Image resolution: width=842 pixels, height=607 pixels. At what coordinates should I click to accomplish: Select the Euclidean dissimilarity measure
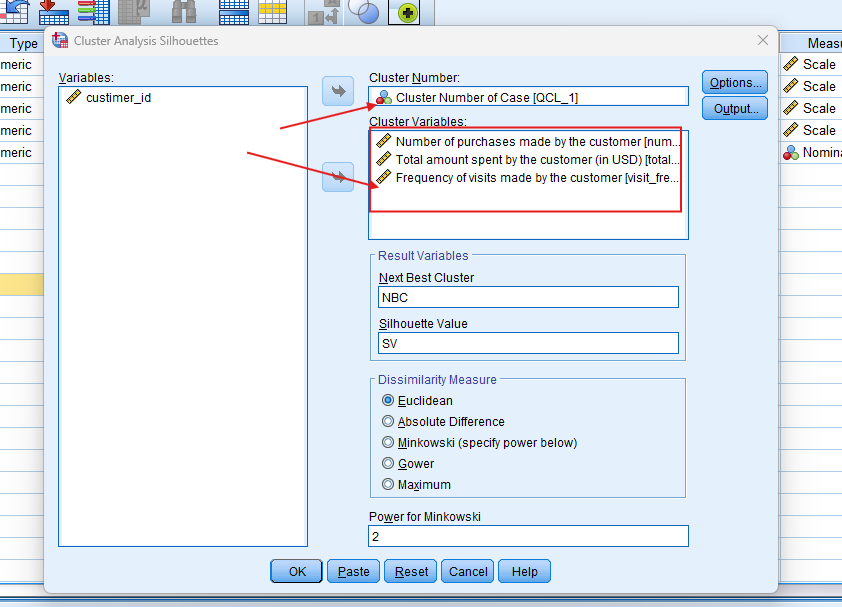pos(388,401)
